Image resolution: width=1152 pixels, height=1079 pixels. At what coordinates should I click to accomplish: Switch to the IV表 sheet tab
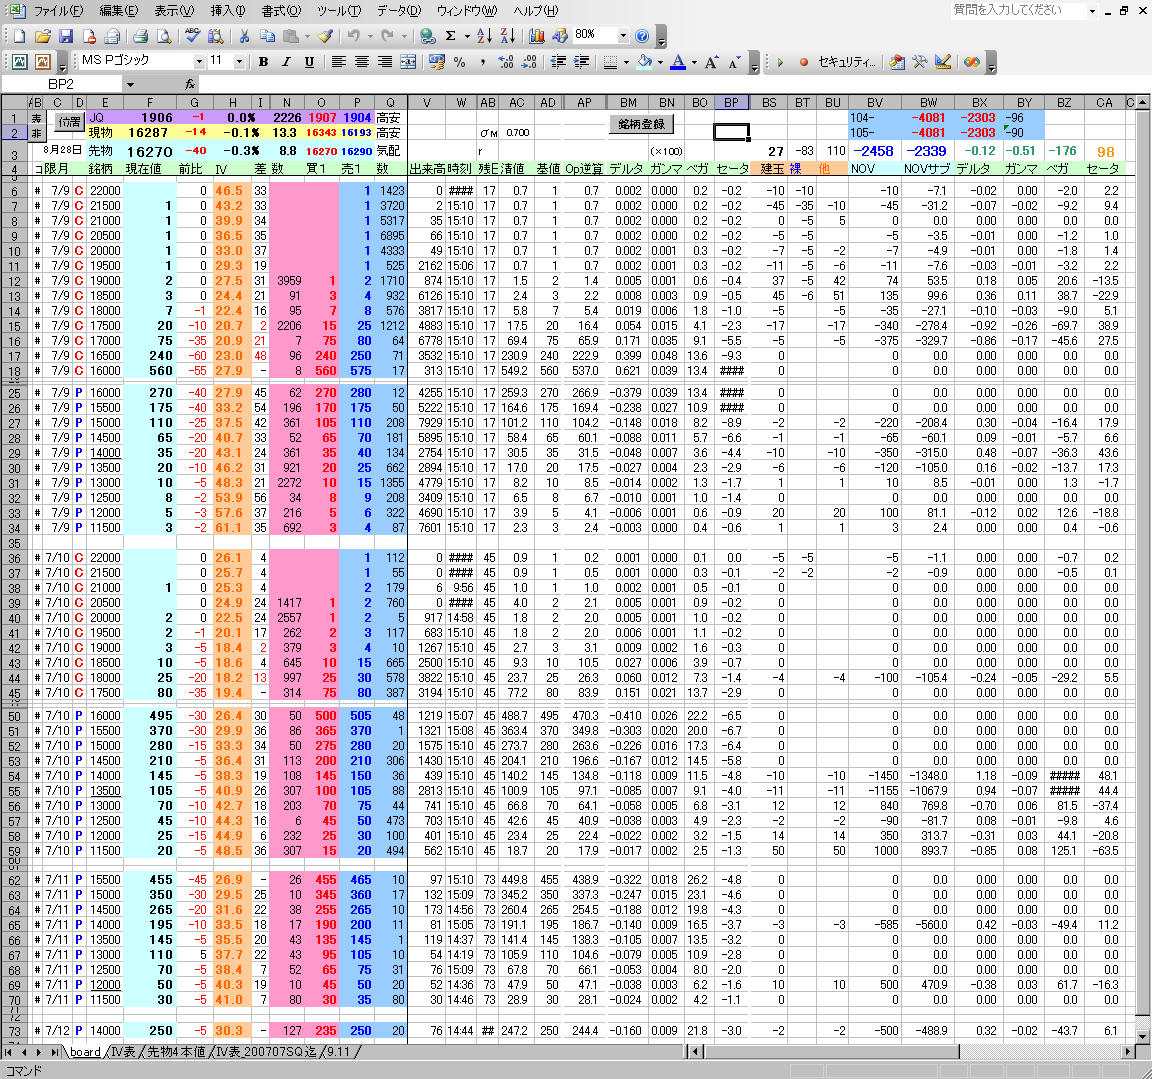tap(123, 1052)
